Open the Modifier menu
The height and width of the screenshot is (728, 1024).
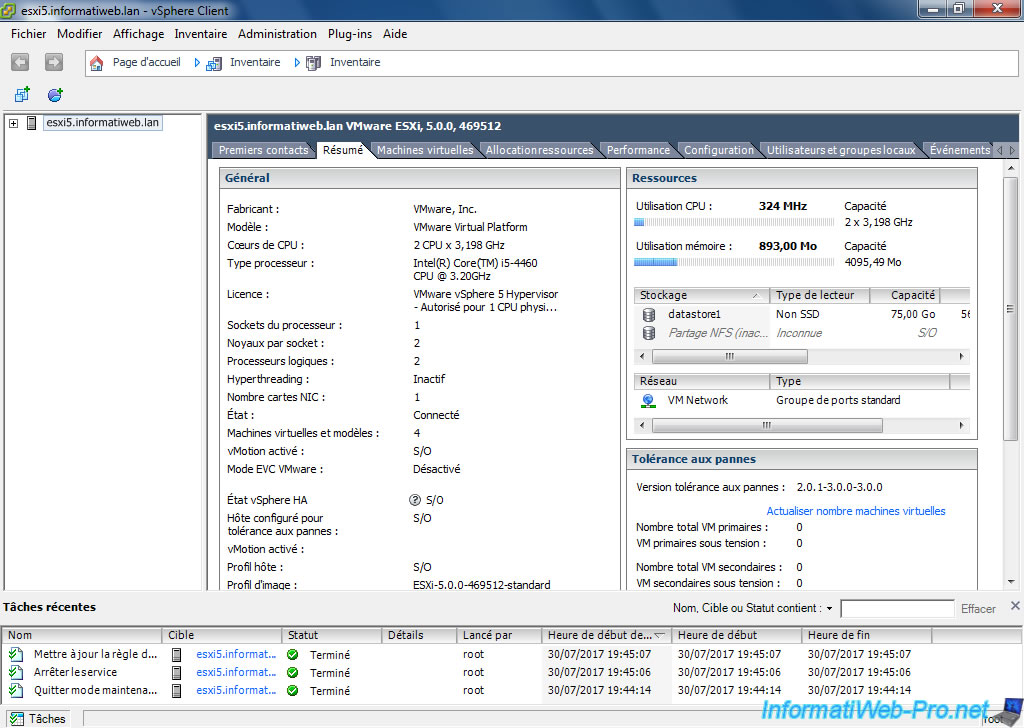pyautogui.click(x=80, y=34)
